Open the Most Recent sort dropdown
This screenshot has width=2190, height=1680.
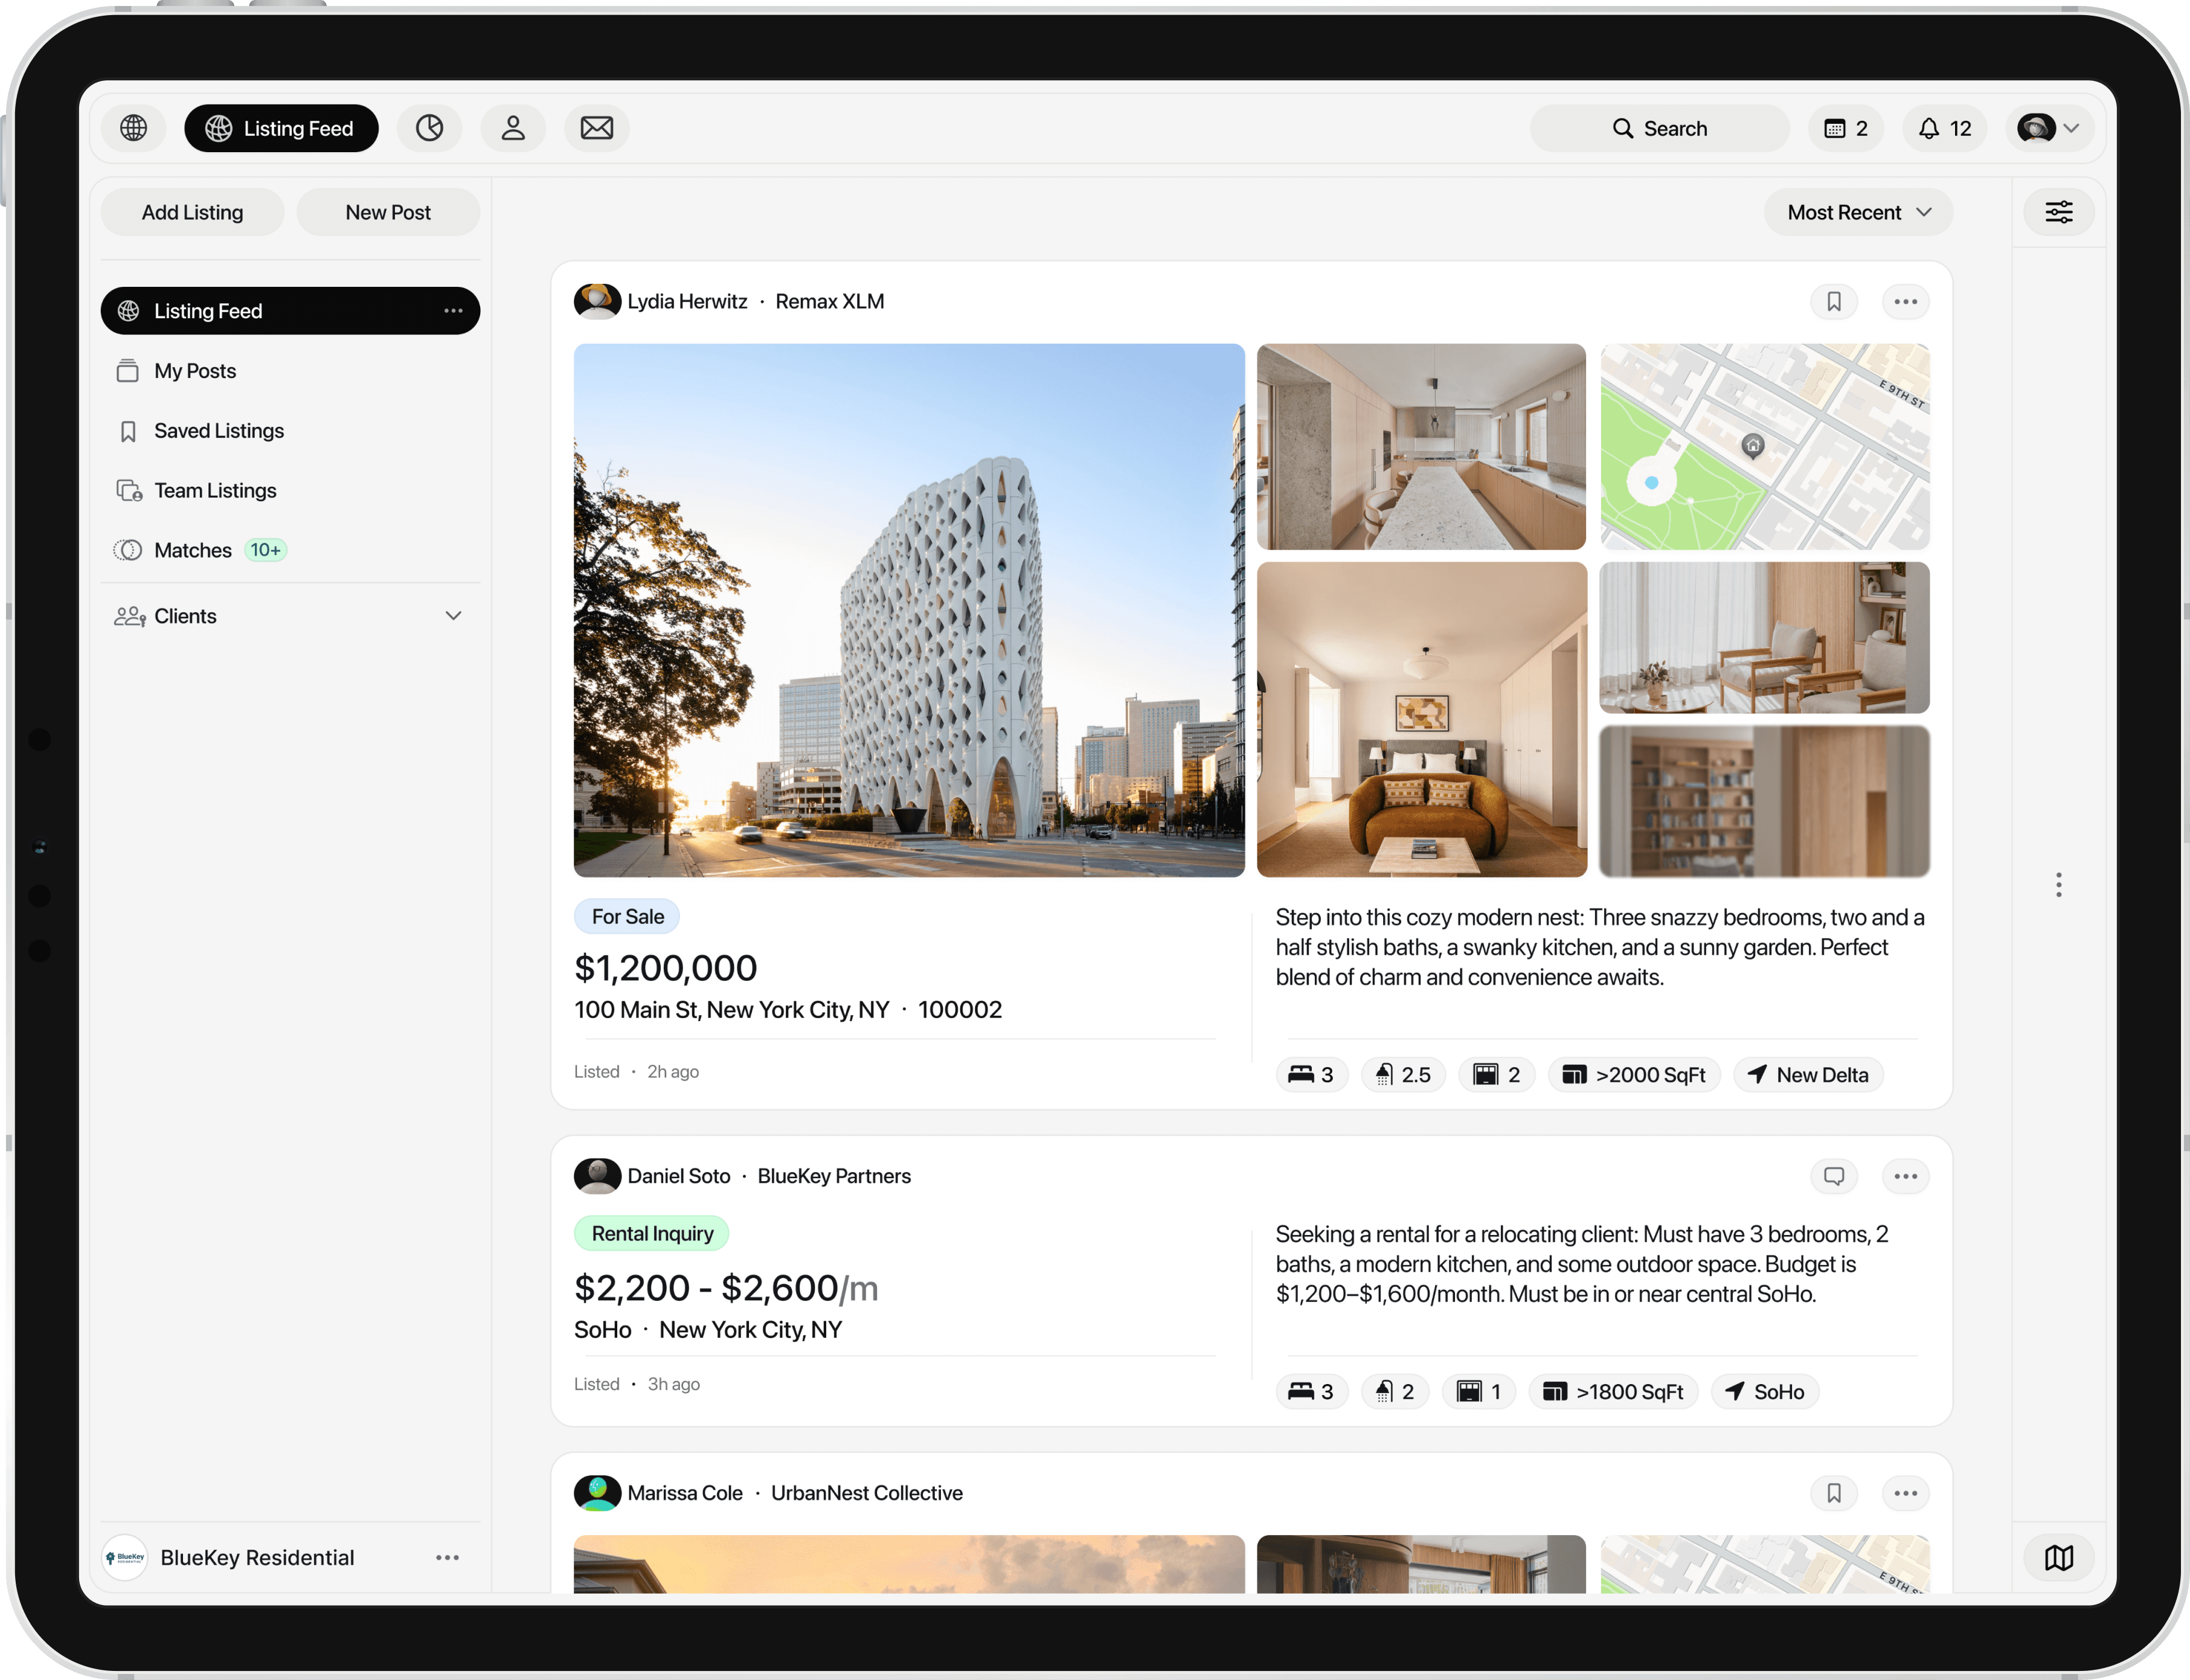1857,212
